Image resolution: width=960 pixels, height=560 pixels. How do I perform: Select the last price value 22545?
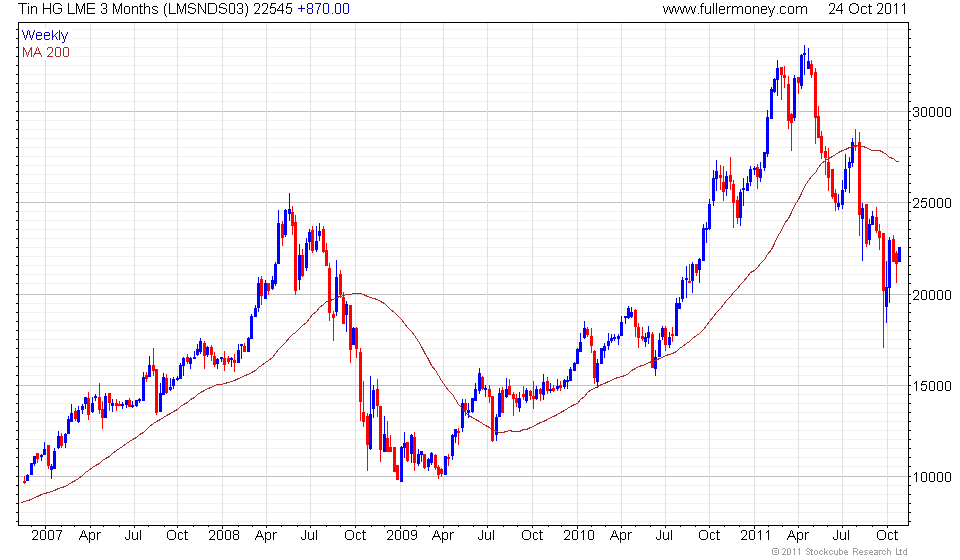coord(273,9)
